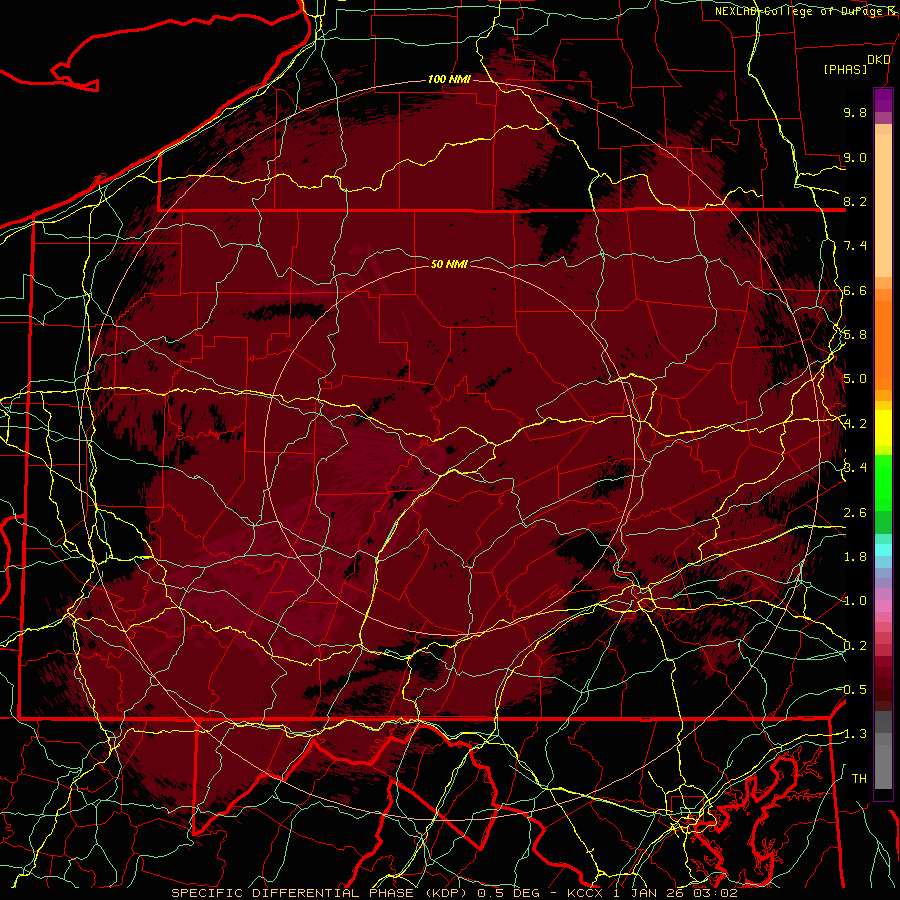Click the 50 NMI range ring label

(x=449, y=264)
